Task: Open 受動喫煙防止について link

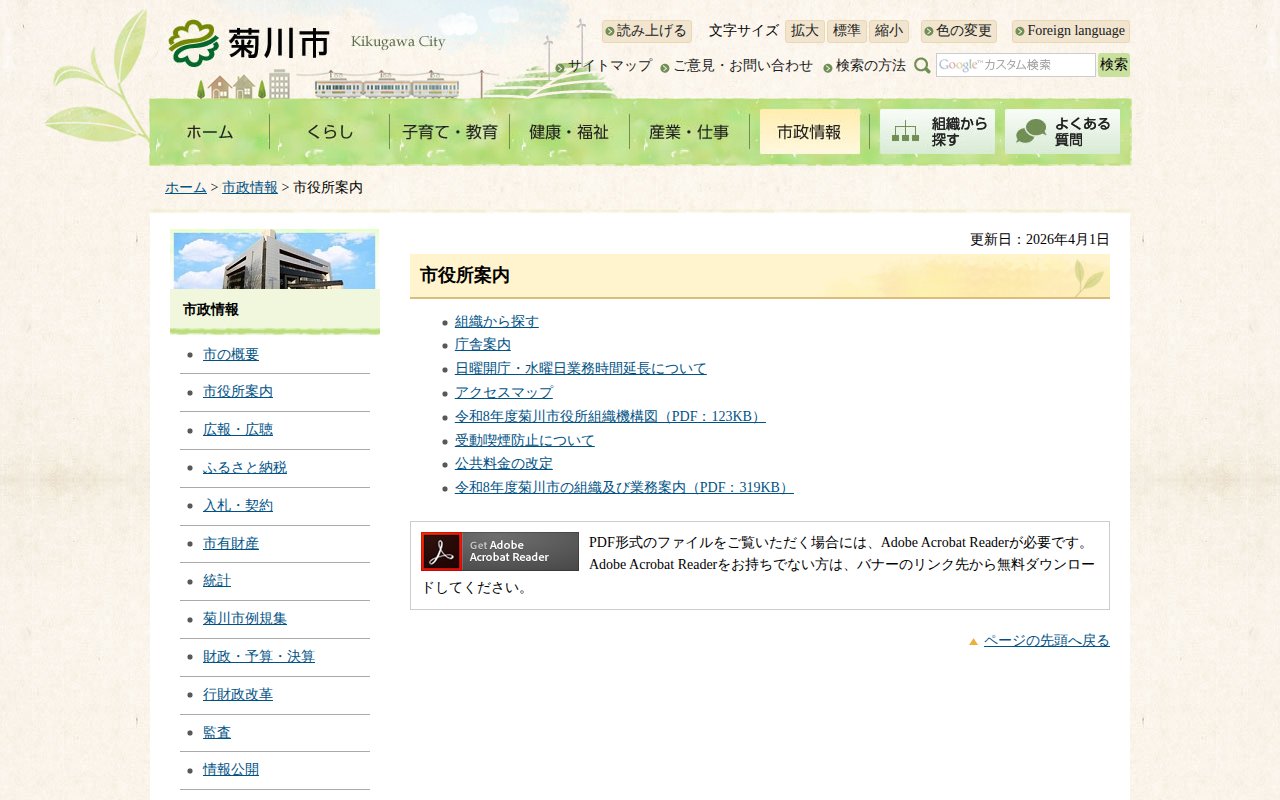Action: click(525, 441)
